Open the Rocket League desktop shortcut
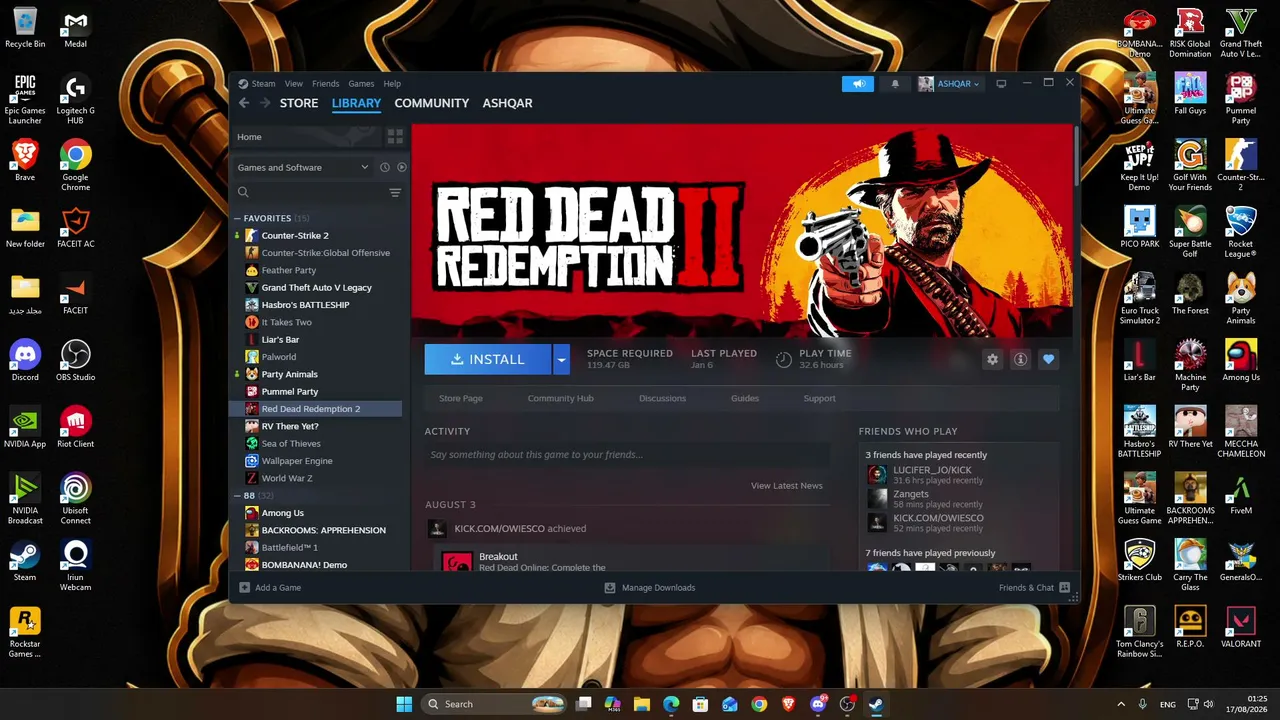 [x=1241, y=232]
